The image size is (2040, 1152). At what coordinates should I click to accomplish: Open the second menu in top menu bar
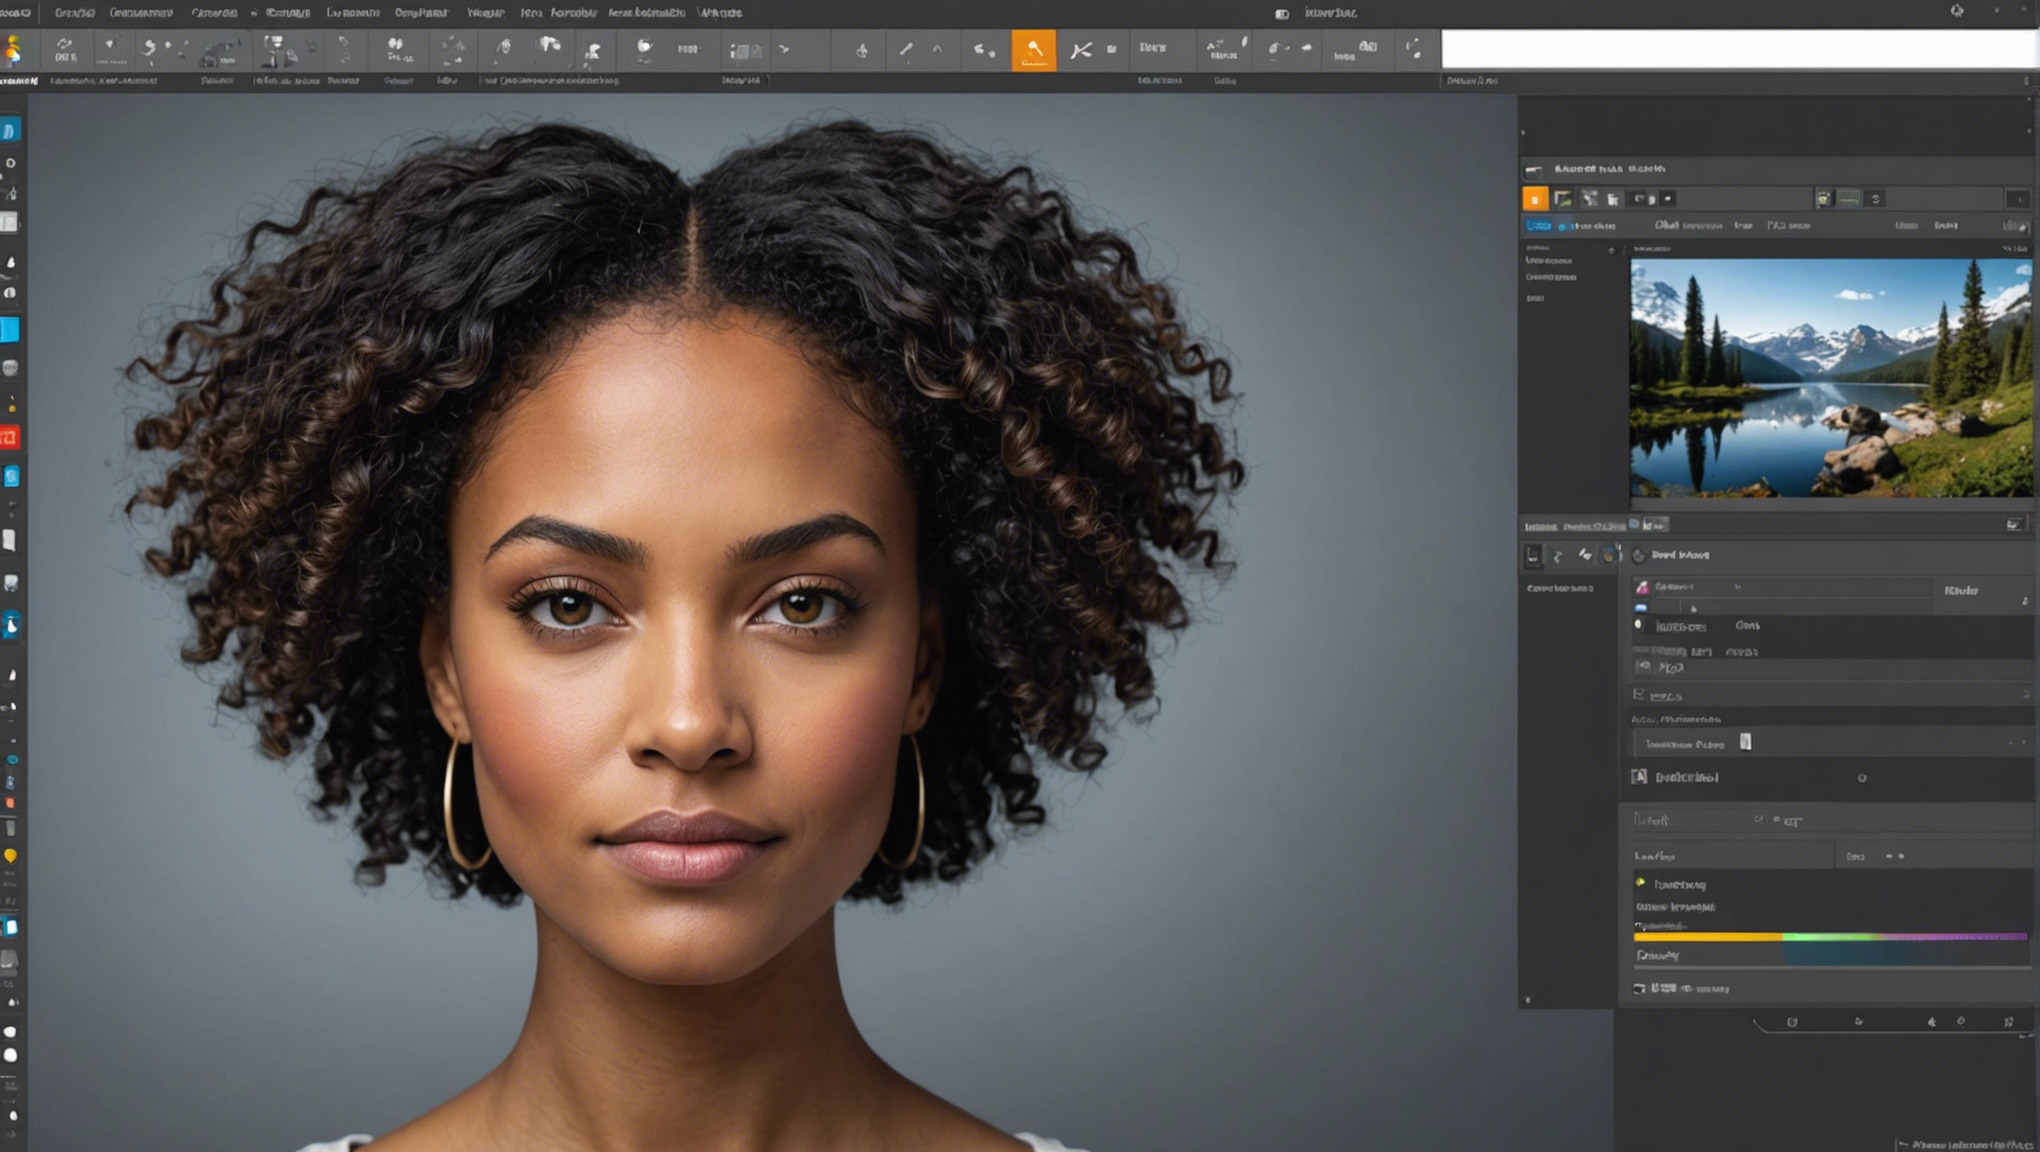point(141,13)
